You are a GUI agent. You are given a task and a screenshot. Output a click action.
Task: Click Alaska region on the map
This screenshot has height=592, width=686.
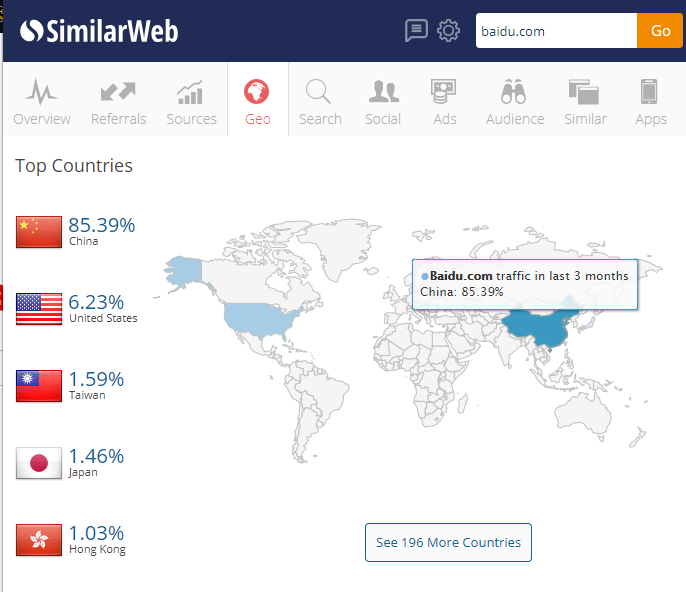tap(185, 270)
